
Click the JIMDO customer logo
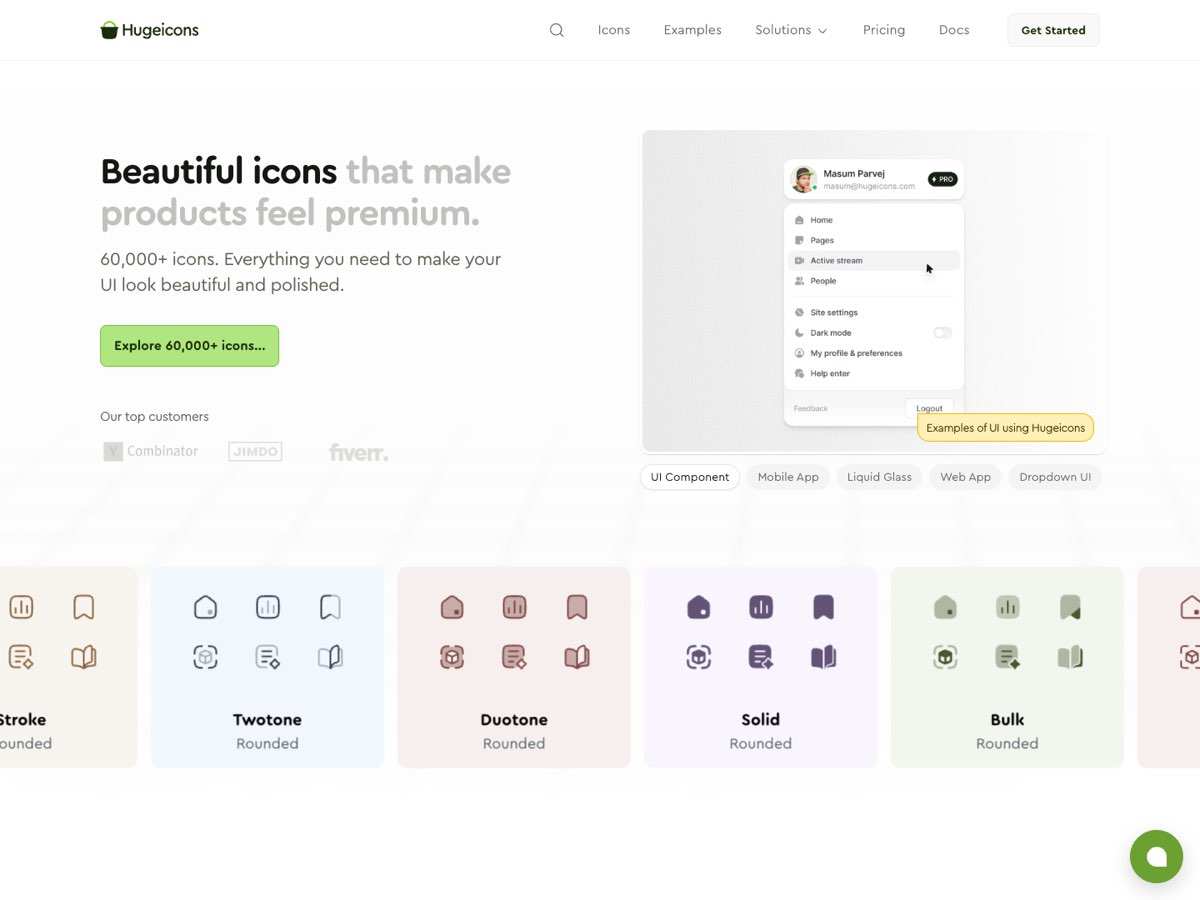point(255,452)
